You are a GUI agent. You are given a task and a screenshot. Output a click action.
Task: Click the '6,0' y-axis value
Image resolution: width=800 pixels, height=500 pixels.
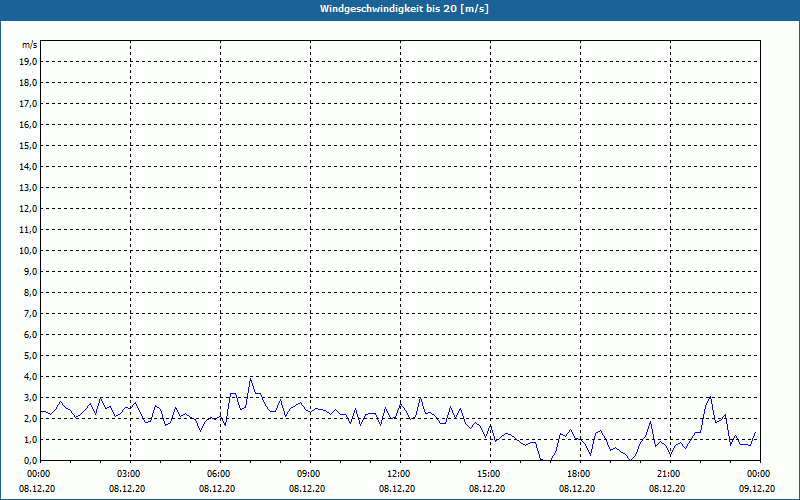31,335
